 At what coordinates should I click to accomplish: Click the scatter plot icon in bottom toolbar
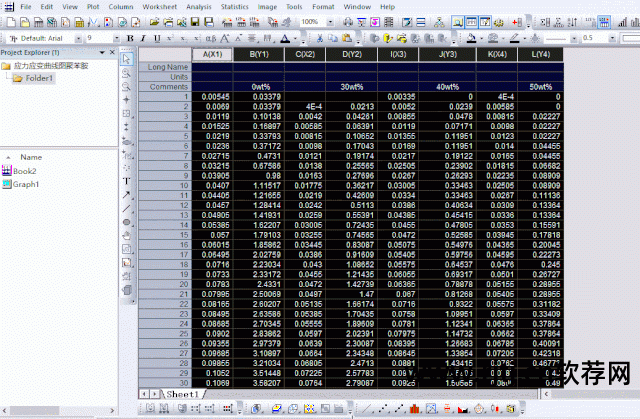coord(383,408)
